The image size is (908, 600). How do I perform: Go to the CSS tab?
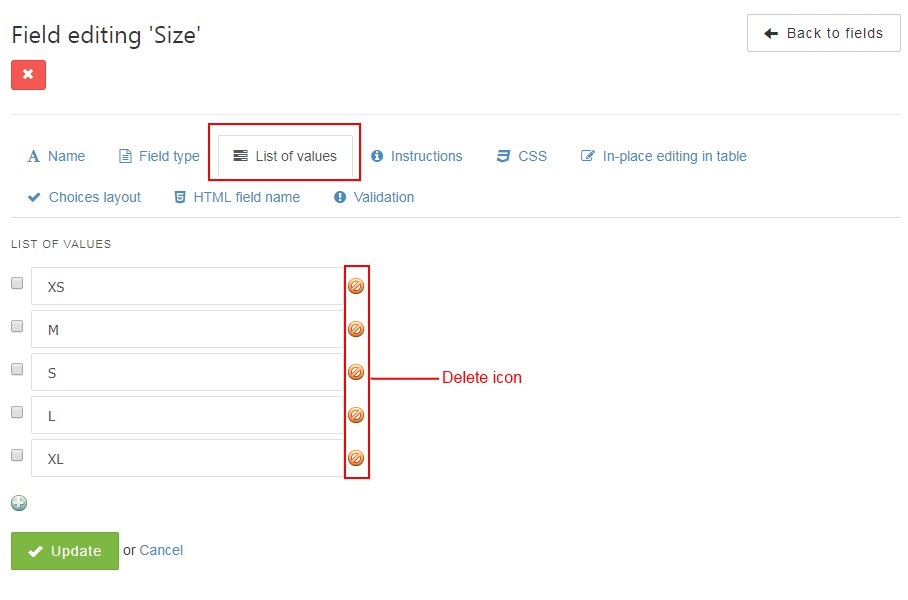[522, 156]
